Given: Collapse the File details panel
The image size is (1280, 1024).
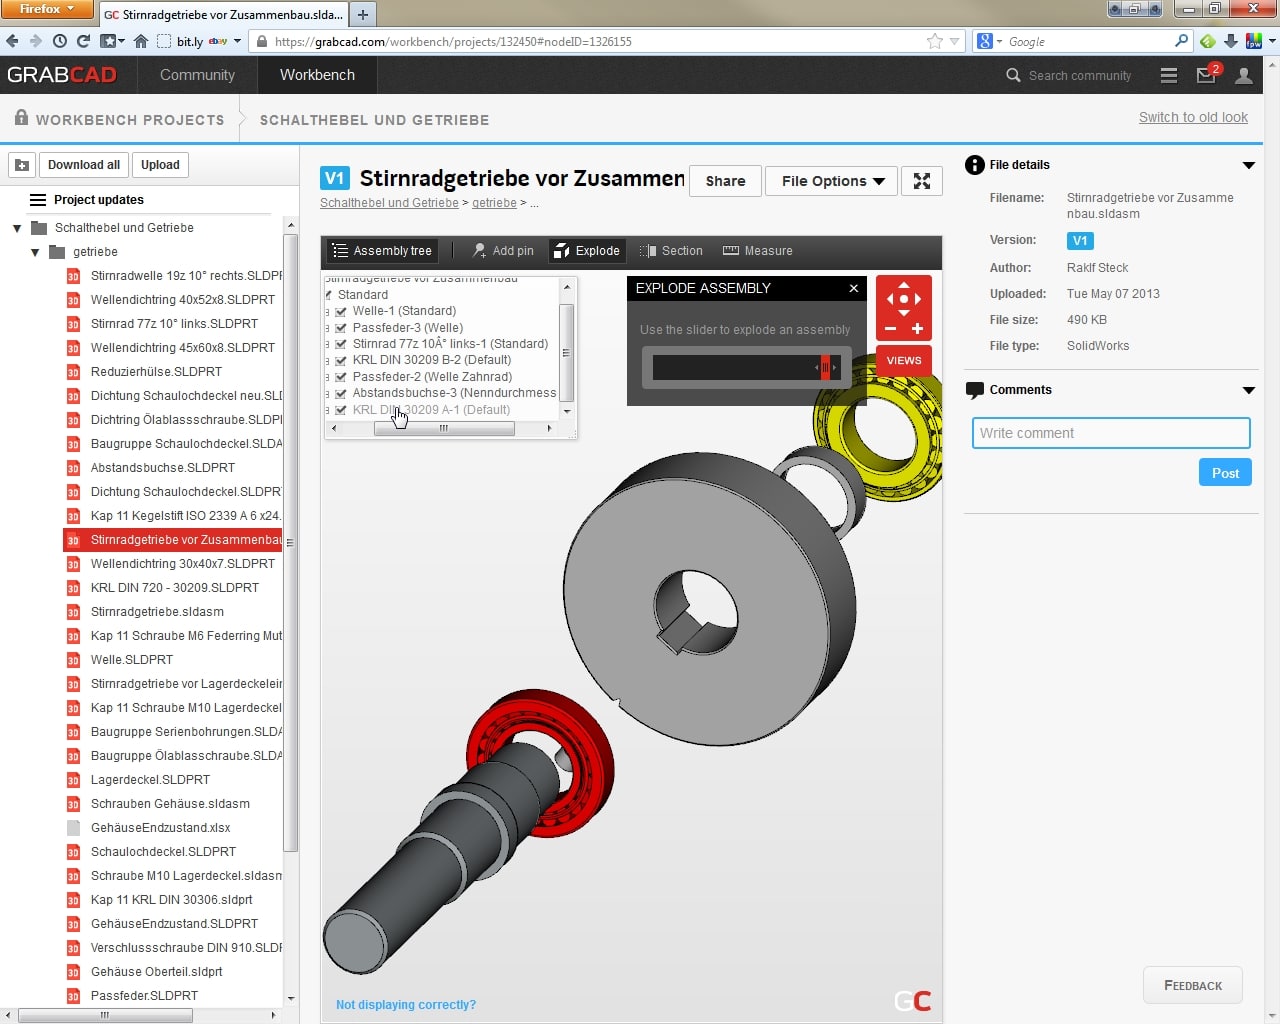Looking at the screenshot, I should [1249, 165].
